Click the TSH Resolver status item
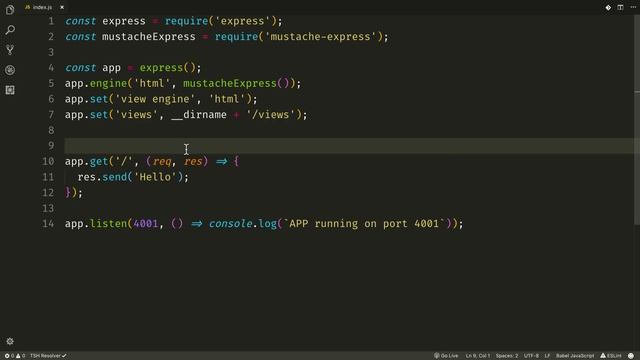 pyautogui.click(x=48, y=356)
